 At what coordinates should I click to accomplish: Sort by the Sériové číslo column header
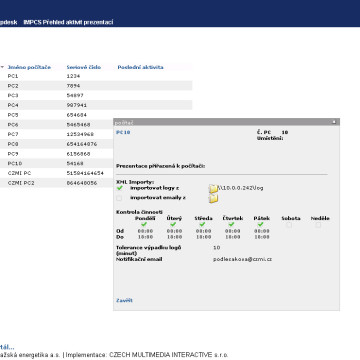point(84,67)
